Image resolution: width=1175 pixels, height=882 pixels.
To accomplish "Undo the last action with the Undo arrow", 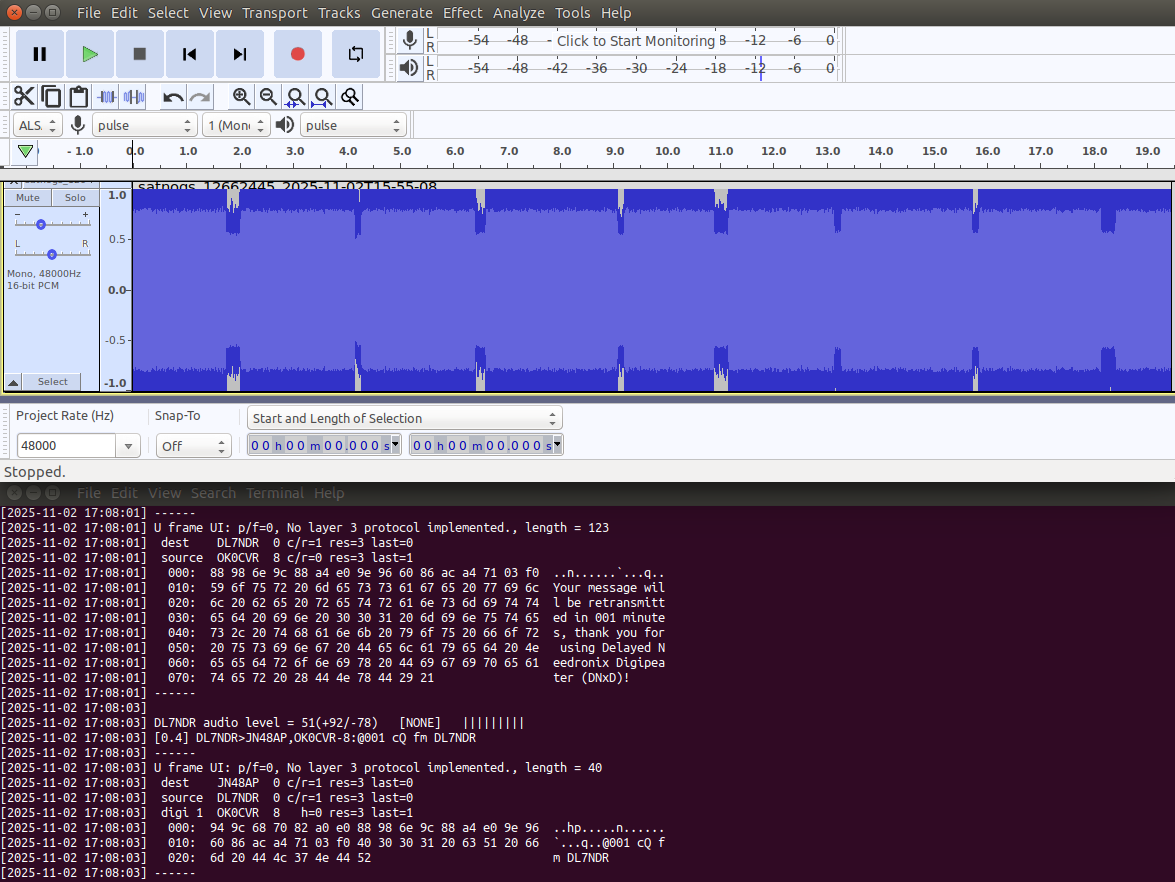I will (x=174, y=97).
